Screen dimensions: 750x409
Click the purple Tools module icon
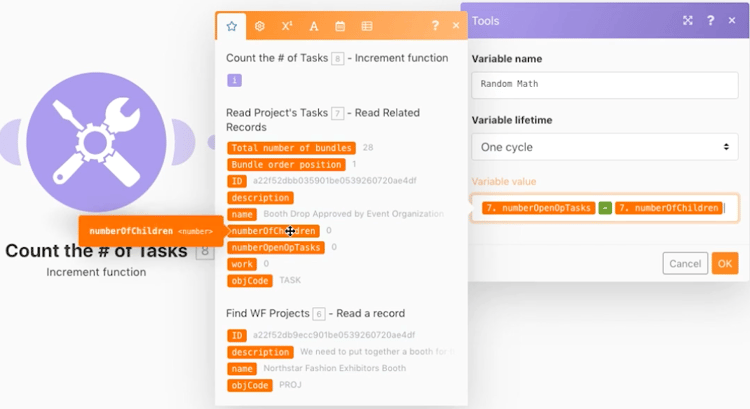[96, 142]
